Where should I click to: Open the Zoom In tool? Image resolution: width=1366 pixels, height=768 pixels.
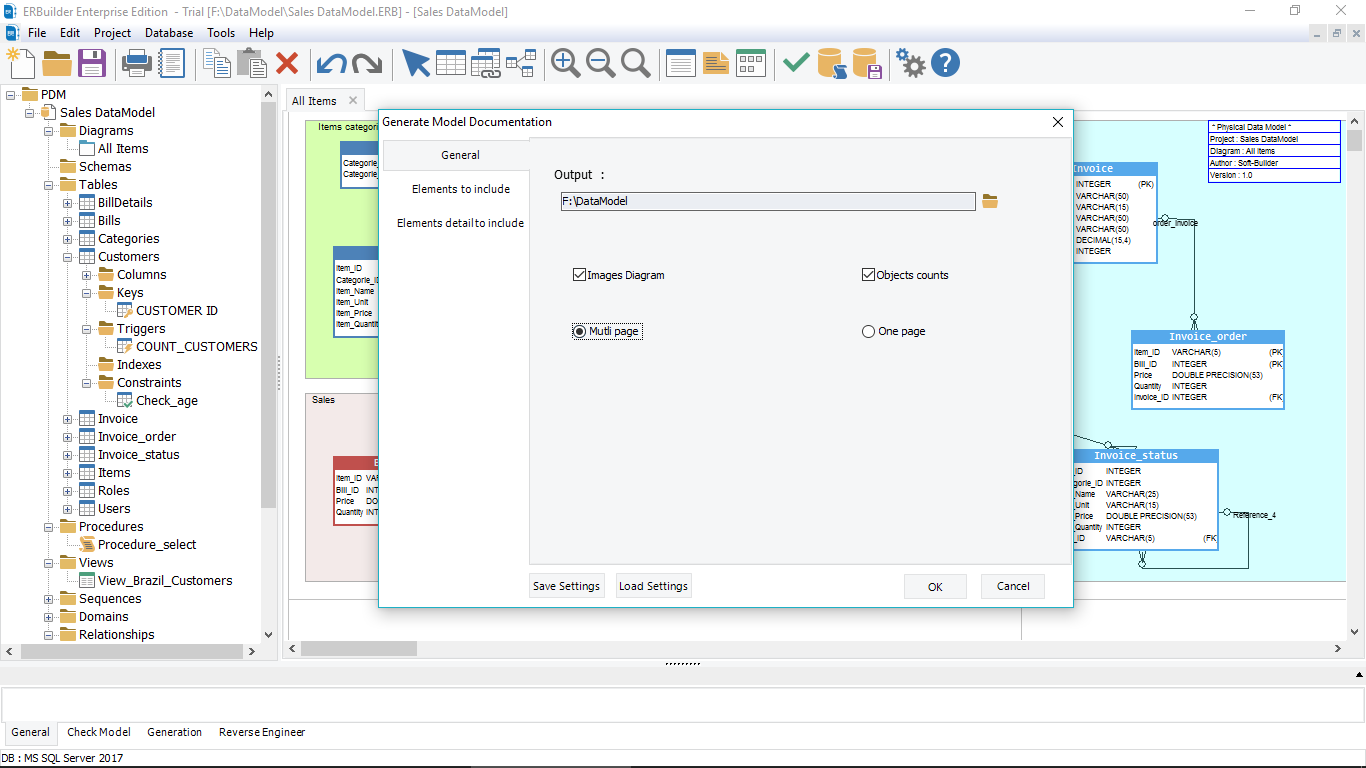[565, 62]
